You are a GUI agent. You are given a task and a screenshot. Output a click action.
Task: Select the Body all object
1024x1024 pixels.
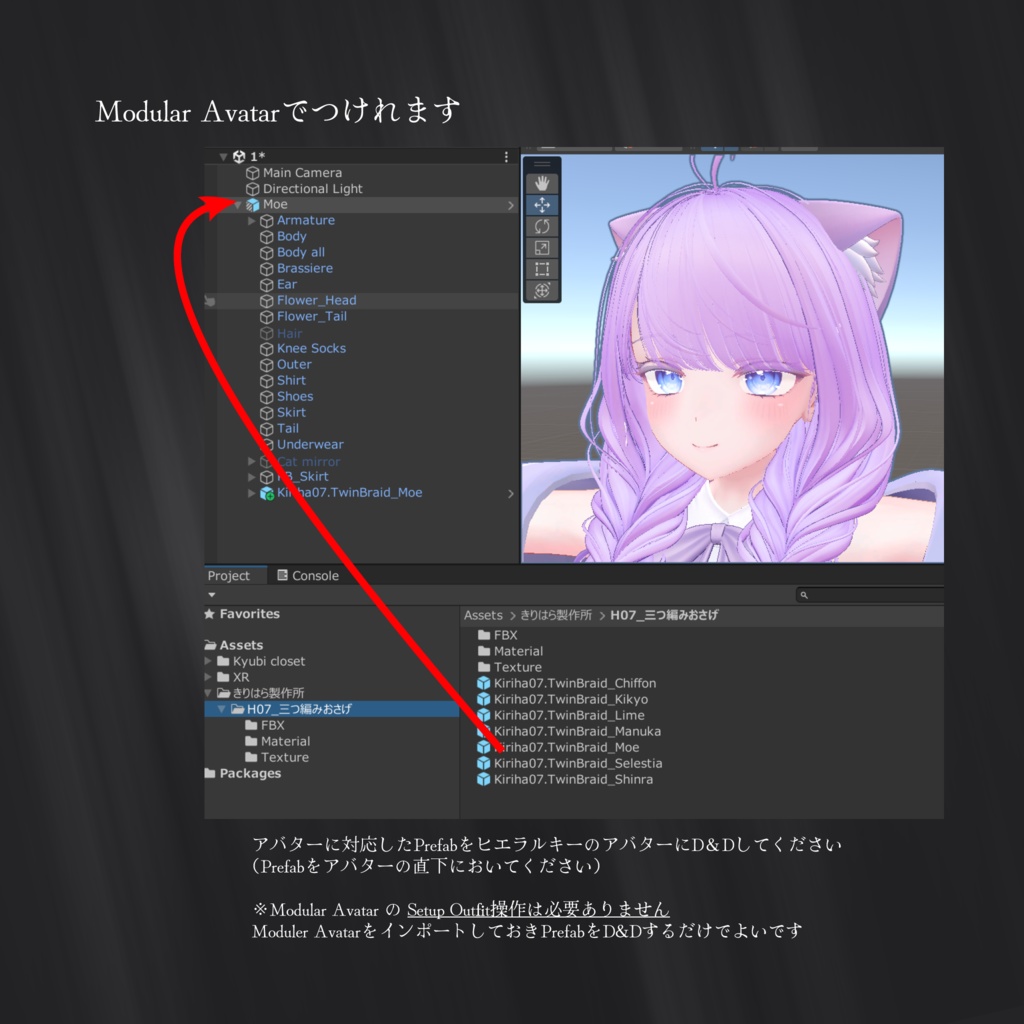pos(300,252)
